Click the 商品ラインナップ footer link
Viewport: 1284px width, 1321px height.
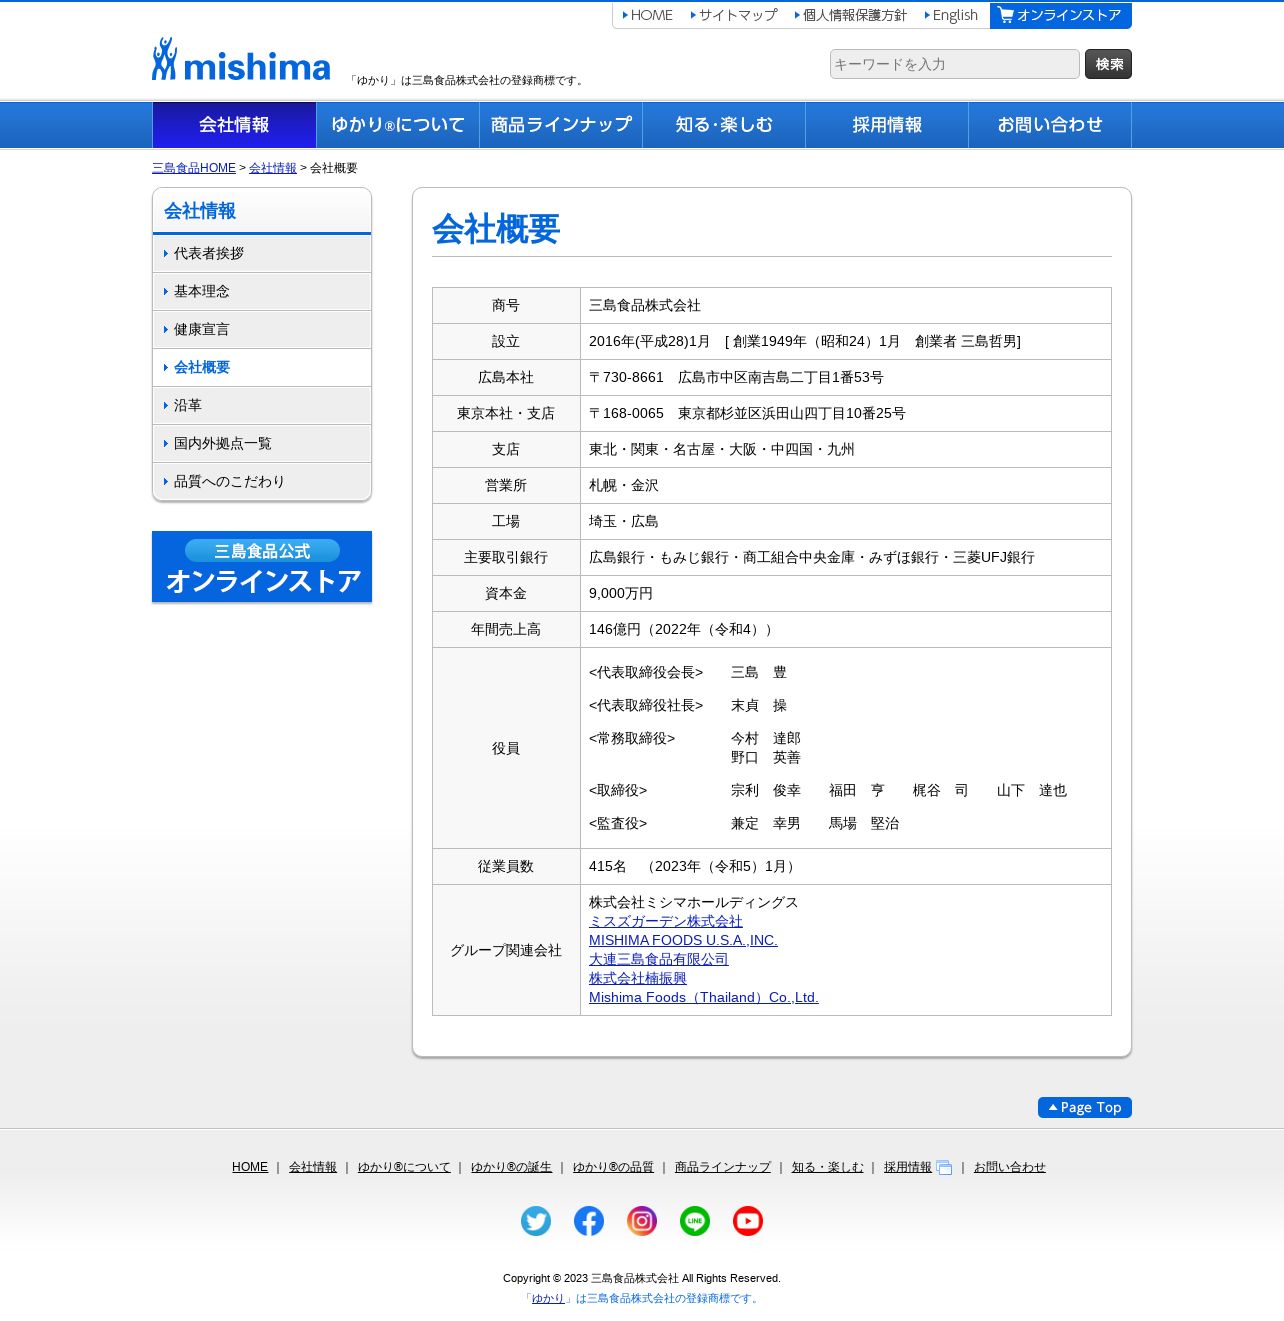point(723,1167)
